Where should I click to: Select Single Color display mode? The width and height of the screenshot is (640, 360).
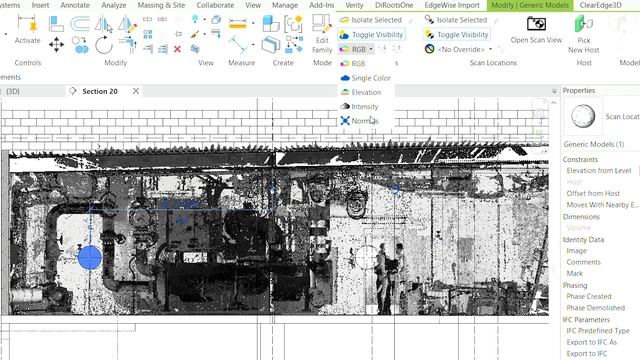coord(365,78)
